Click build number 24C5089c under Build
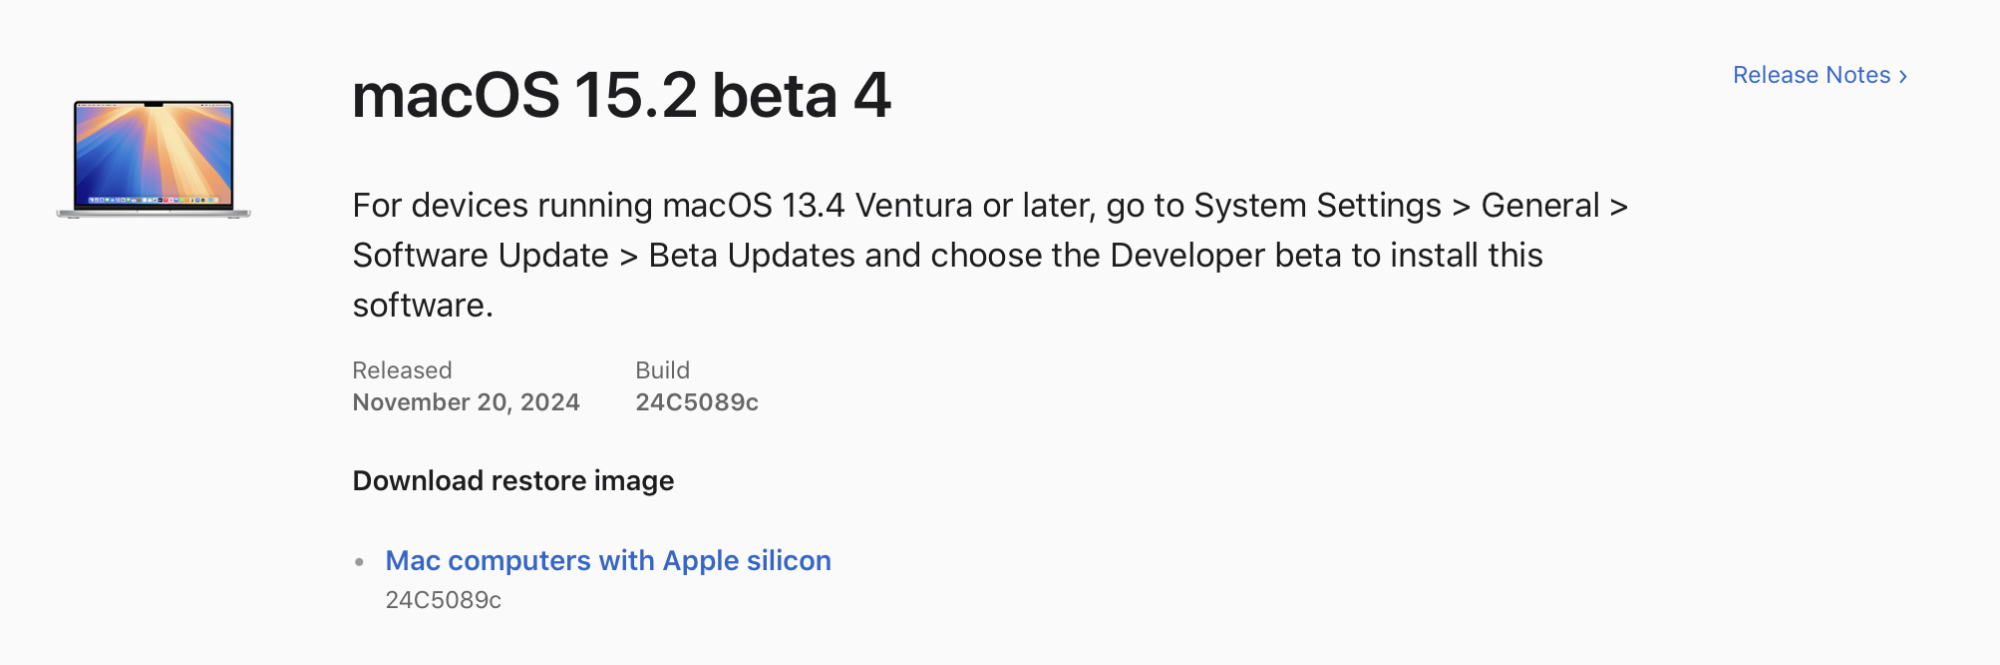The height and width of the screenshot is (665, 2000). point(697,402)
